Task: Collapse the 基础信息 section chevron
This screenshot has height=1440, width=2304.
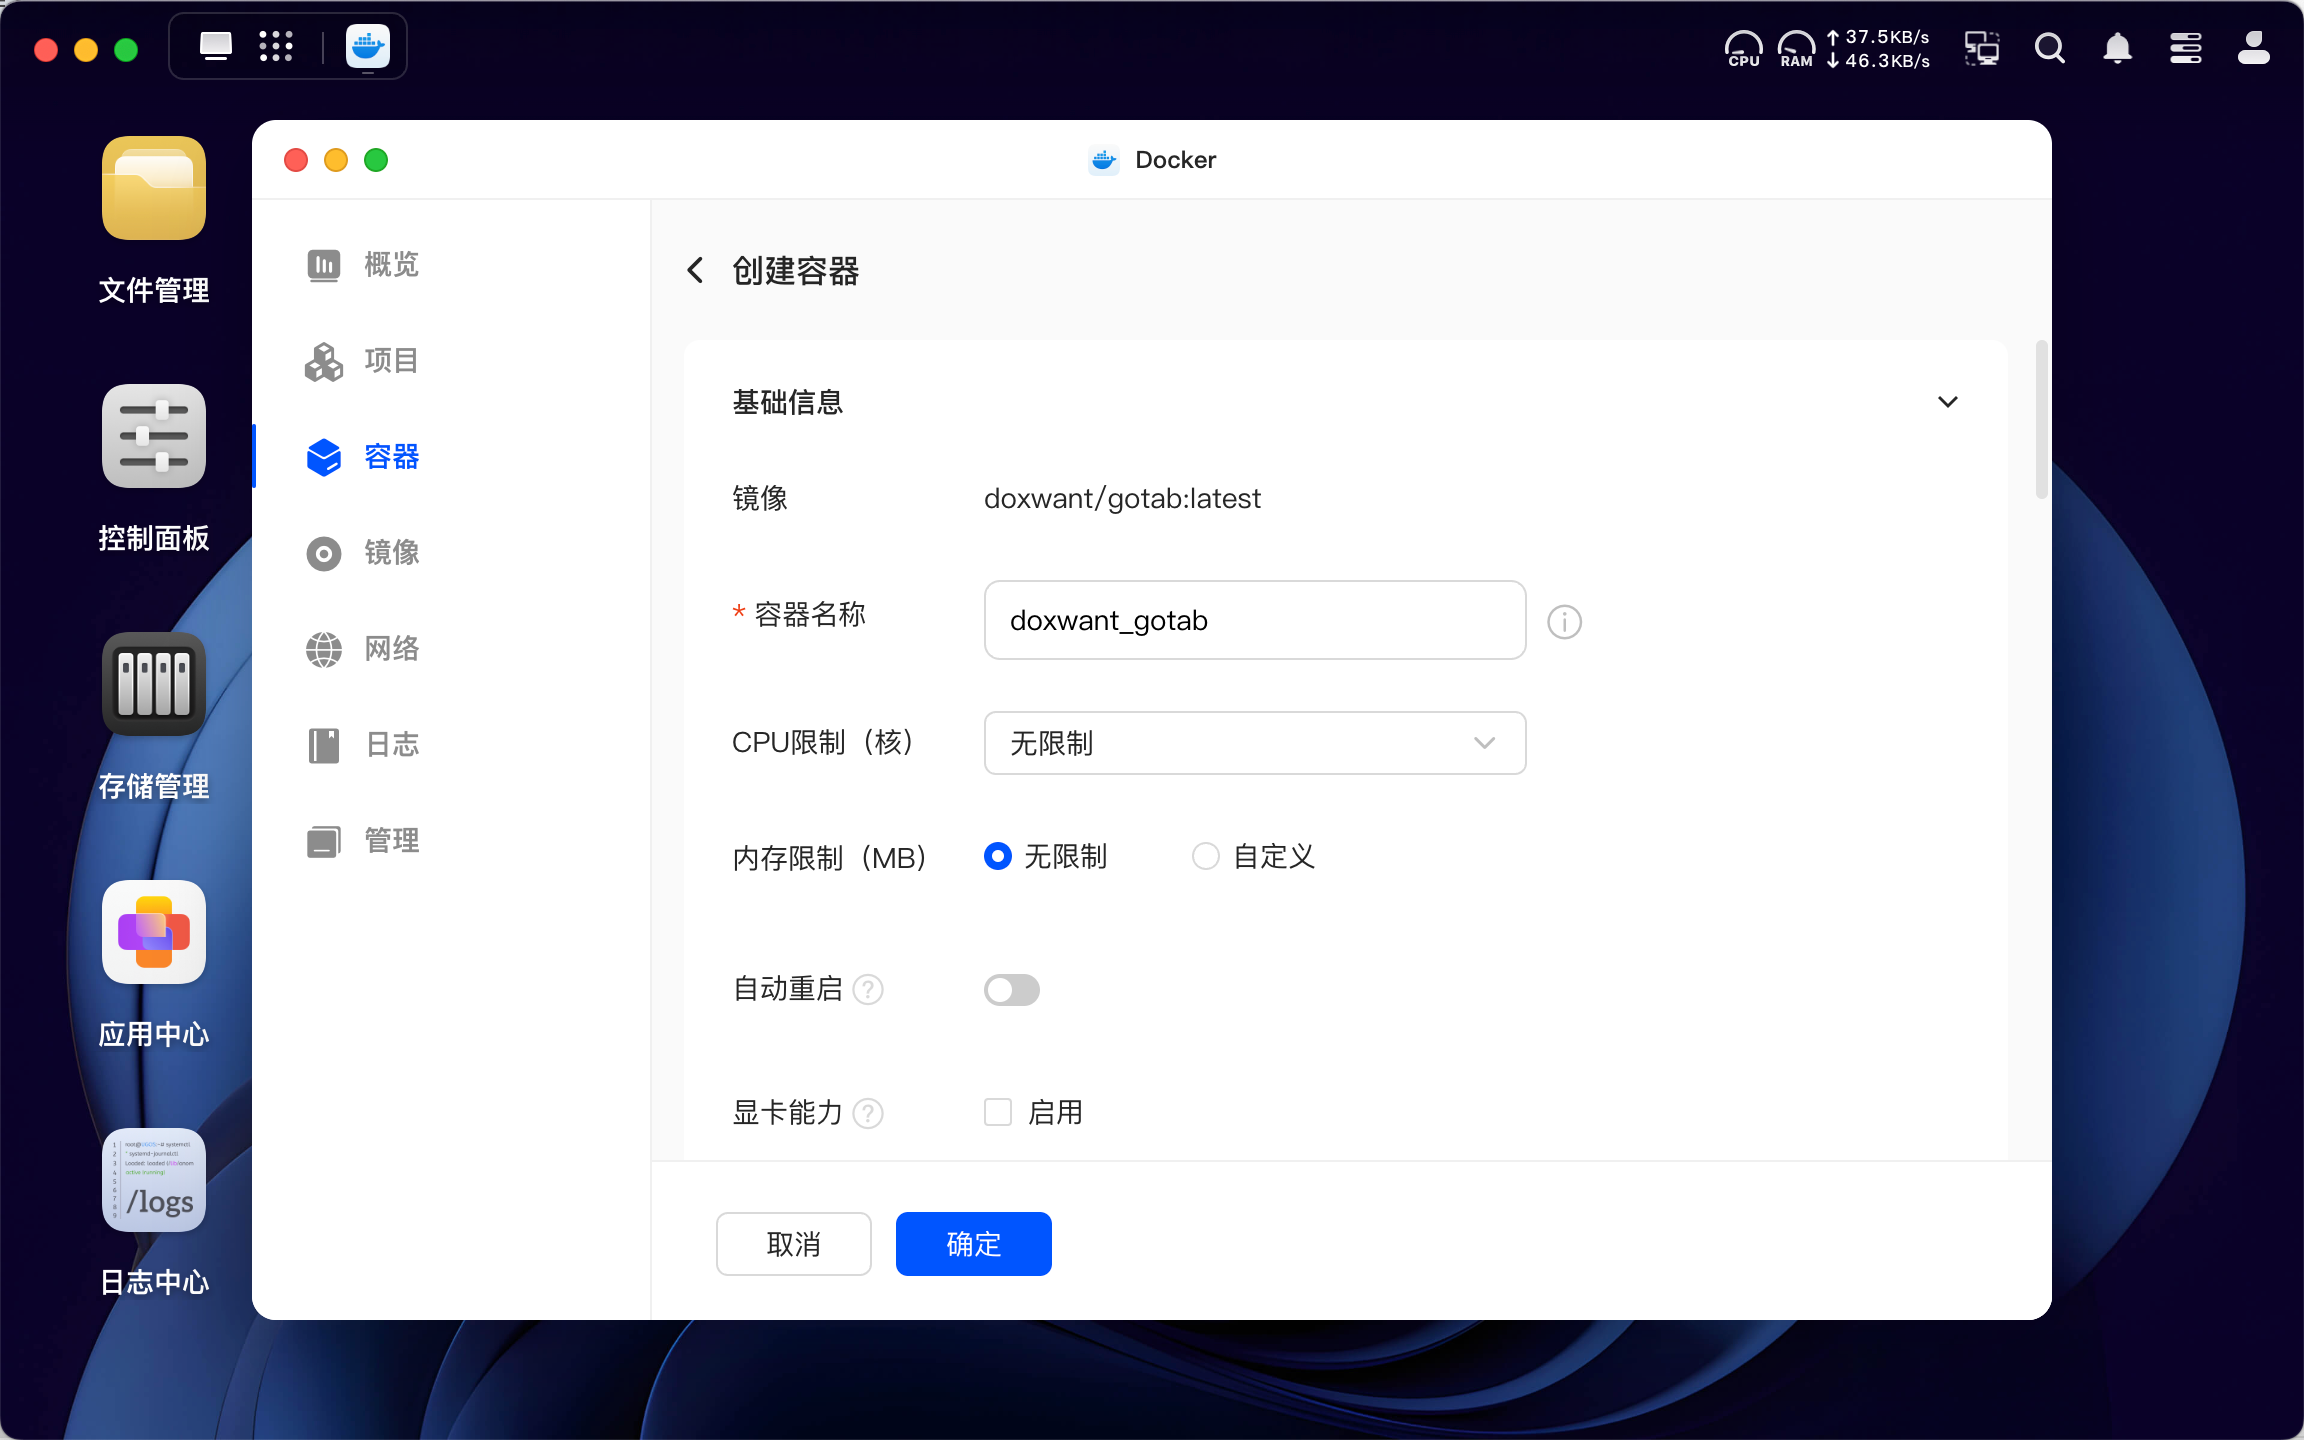Action: pyautogui.click(x=1948, y=402)
